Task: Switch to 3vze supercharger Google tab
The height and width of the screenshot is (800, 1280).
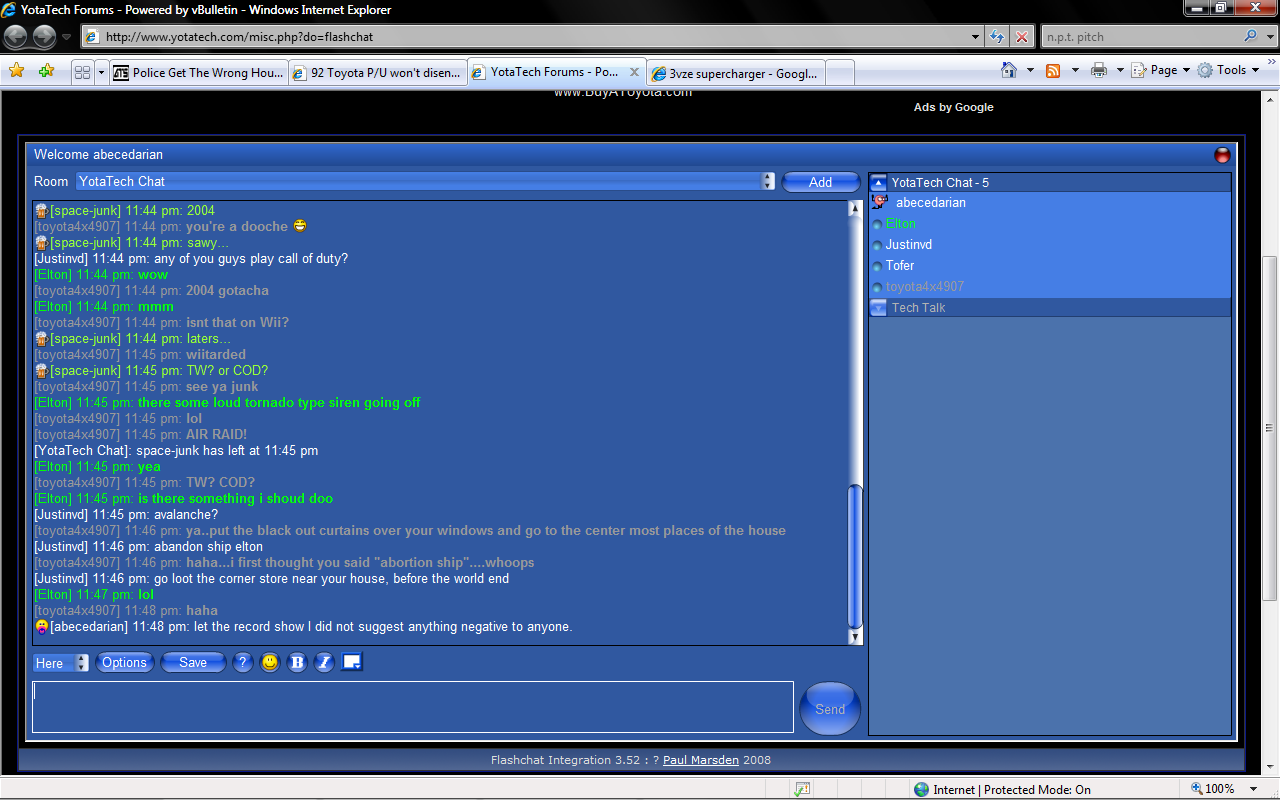Action: pyautogui.click(x=736, y=73)
